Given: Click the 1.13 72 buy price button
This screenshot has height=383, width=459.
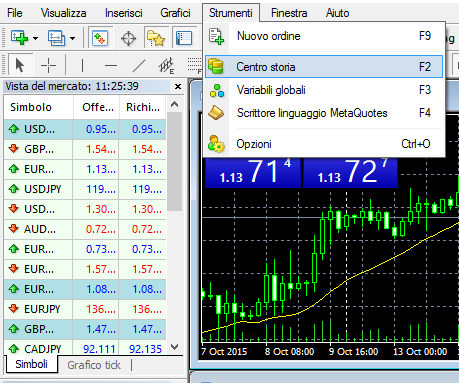Looking at the screenshot, I should pyautogui.click(x=350, y=172).
